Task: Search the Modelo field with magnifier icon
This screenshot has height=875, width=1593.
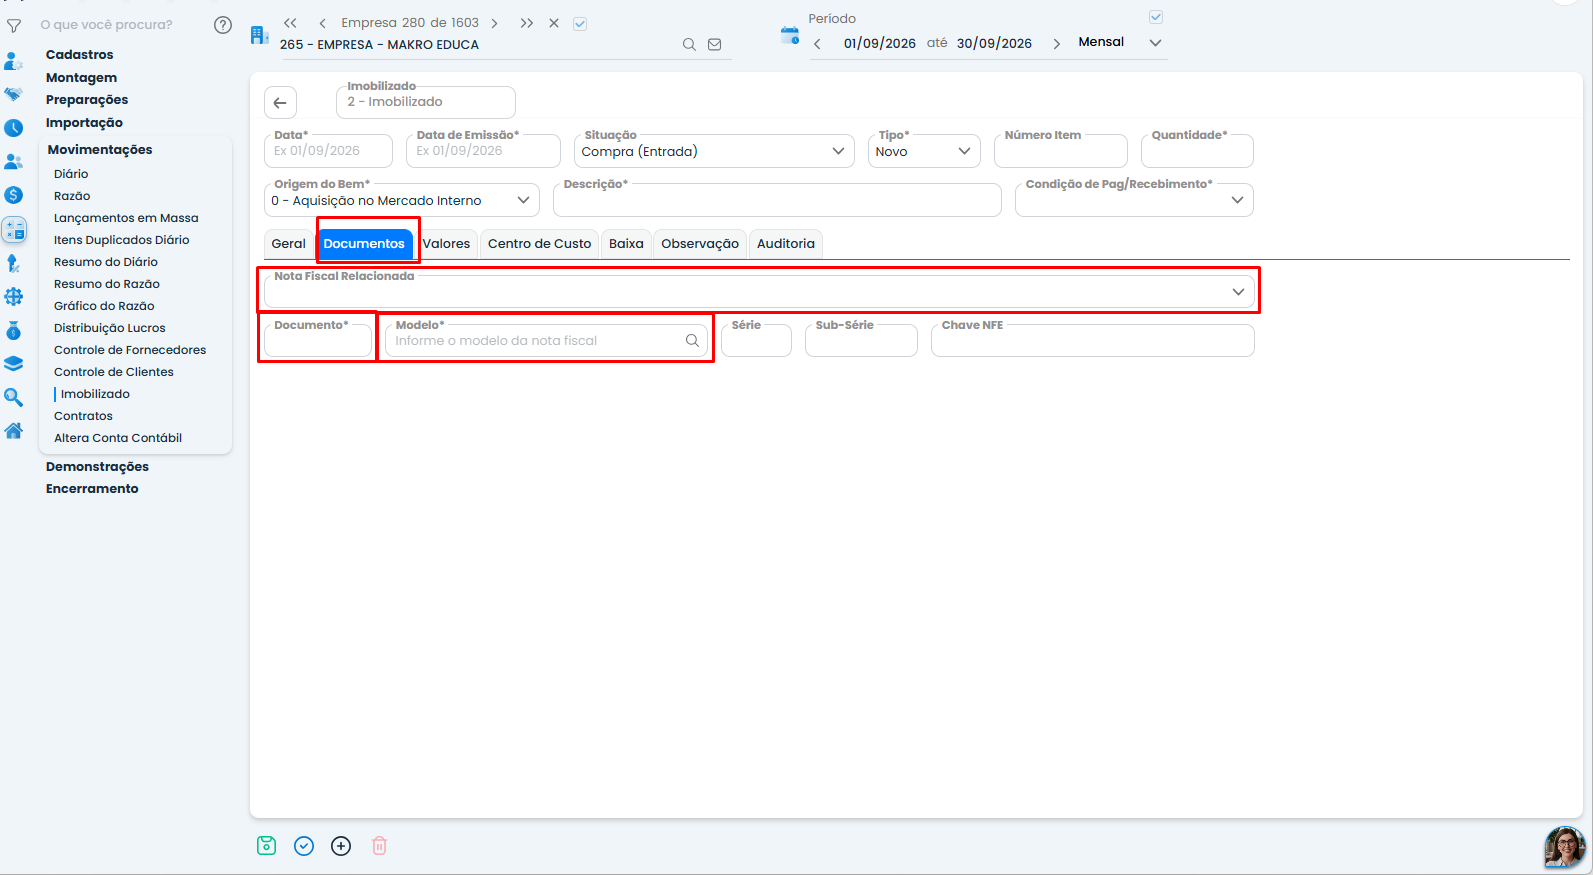Action: pos(692,341)
